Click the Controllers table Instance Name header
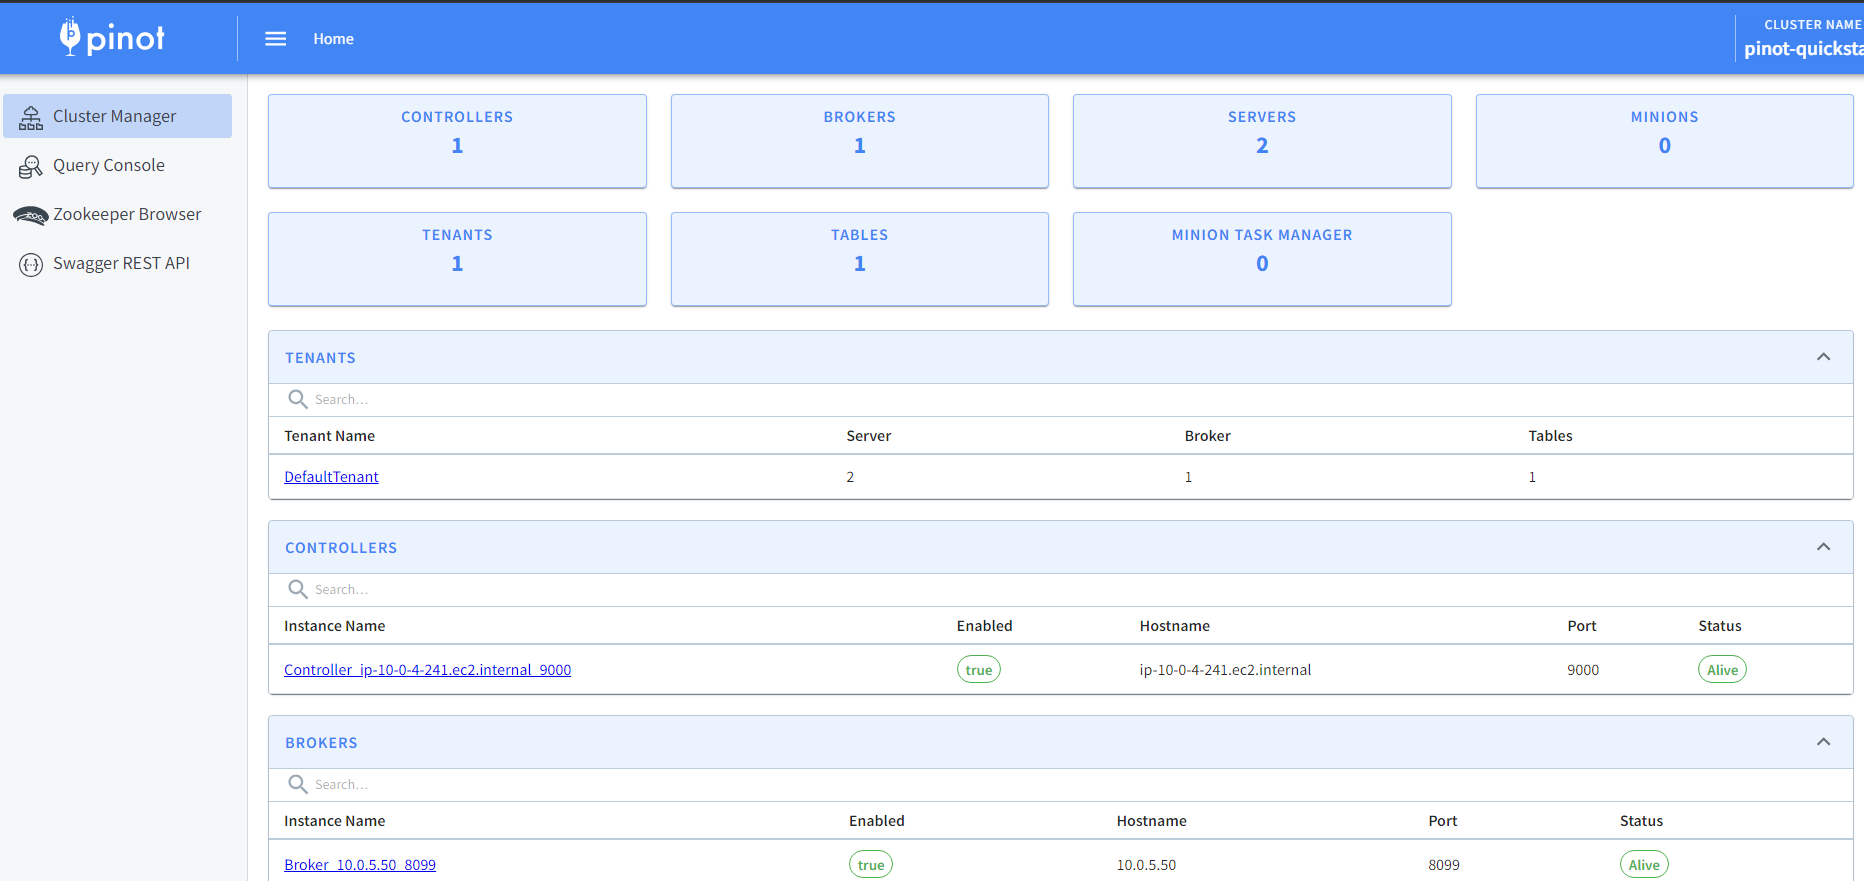This screenshot has width=1864, height=881. point(334,626)
